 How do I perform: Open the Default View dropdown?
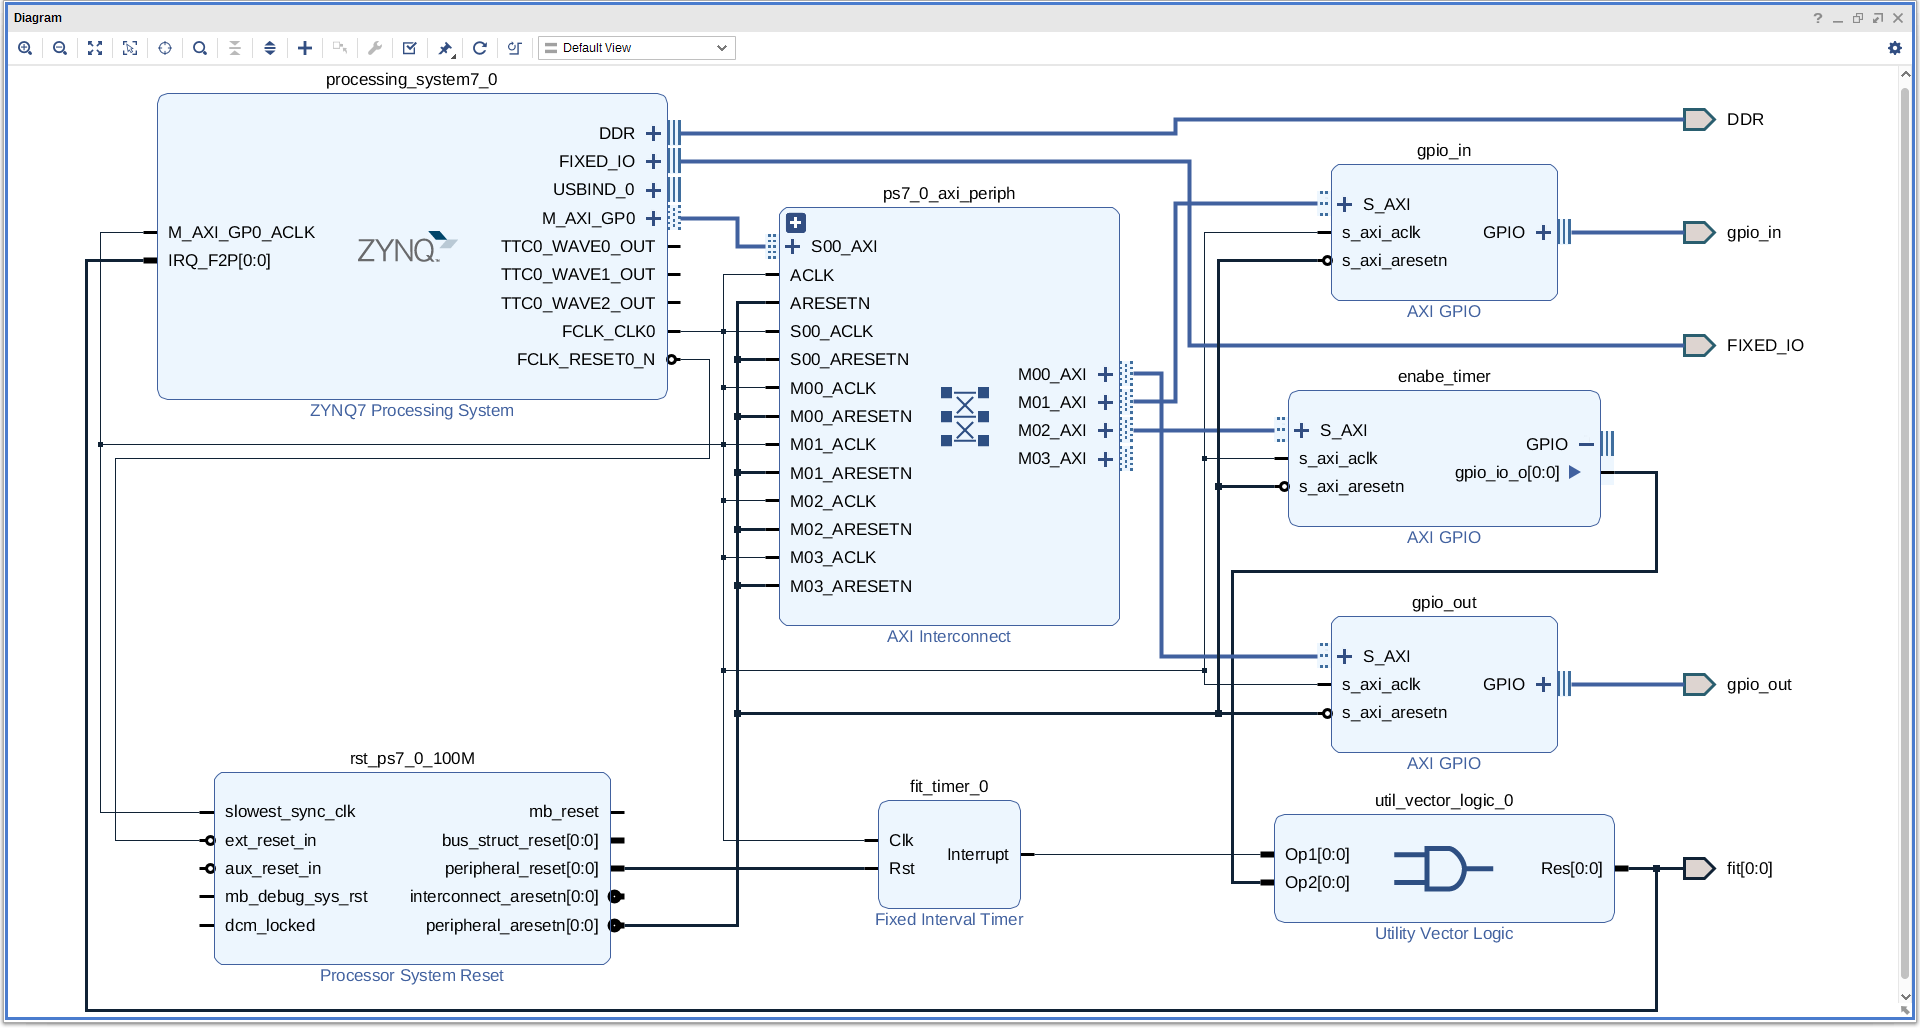coord(637,48)
